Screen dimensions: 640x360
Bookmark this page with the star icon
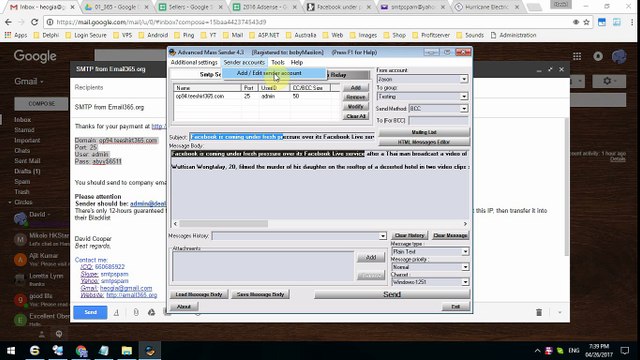(x=587, y=22)
